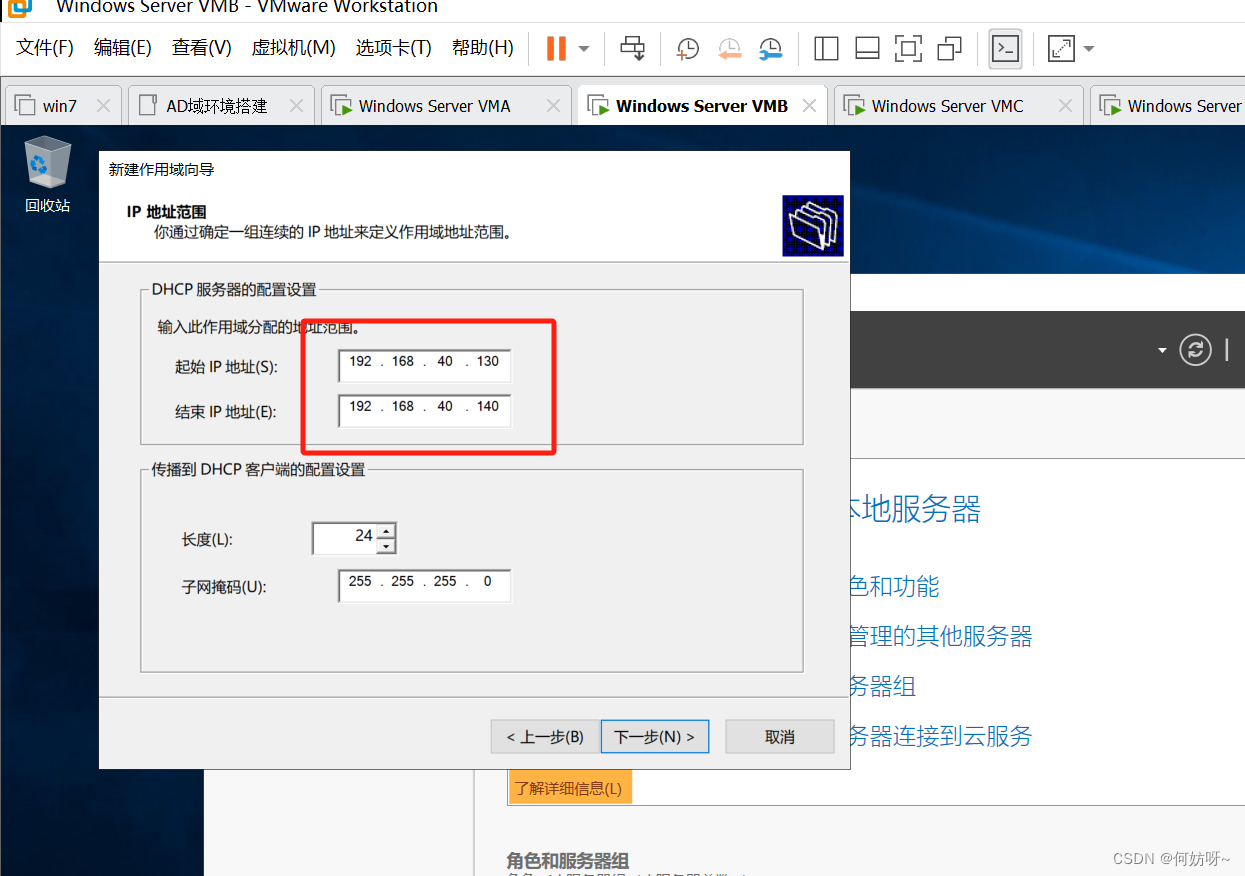Click Send Ctrl+Alt+Del toolbar icon

(633, 48)
